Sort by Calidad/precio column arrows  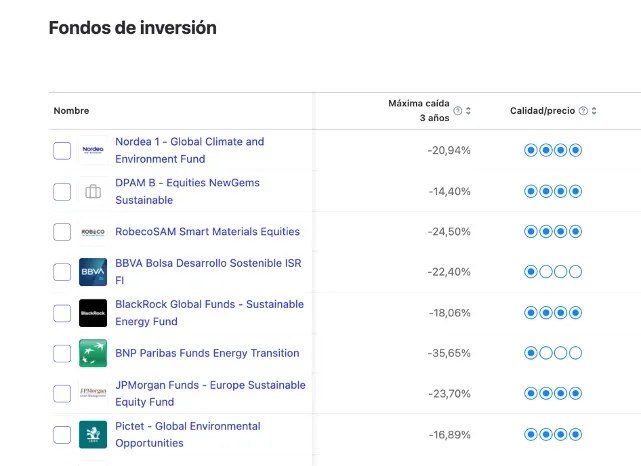(594, 111)
